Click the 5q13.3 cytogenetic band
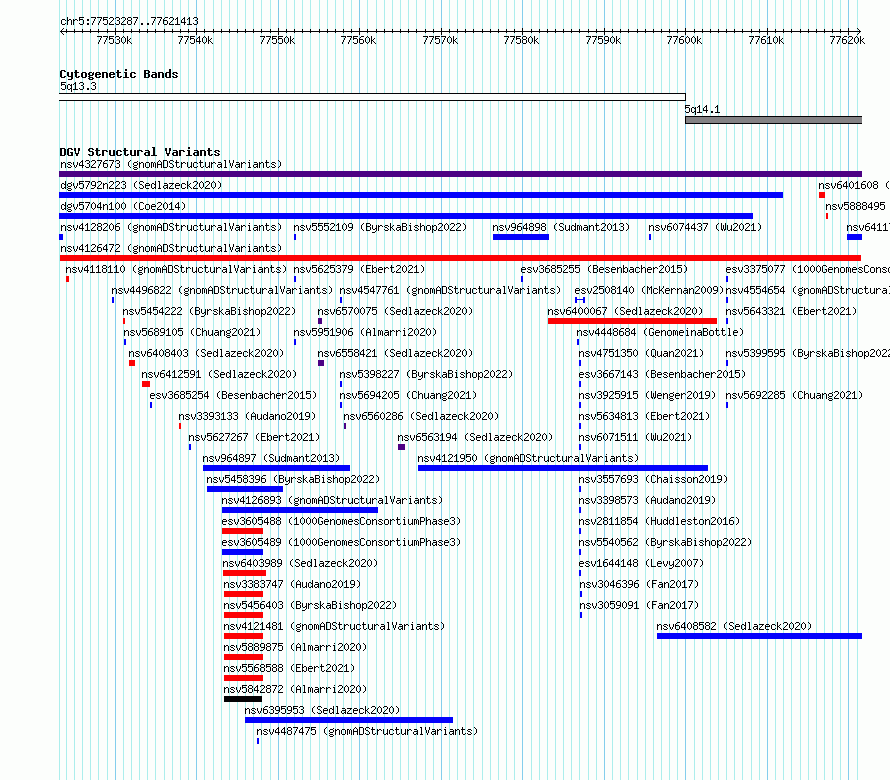This screenshot has height=780, width=890. pos(372,97)
